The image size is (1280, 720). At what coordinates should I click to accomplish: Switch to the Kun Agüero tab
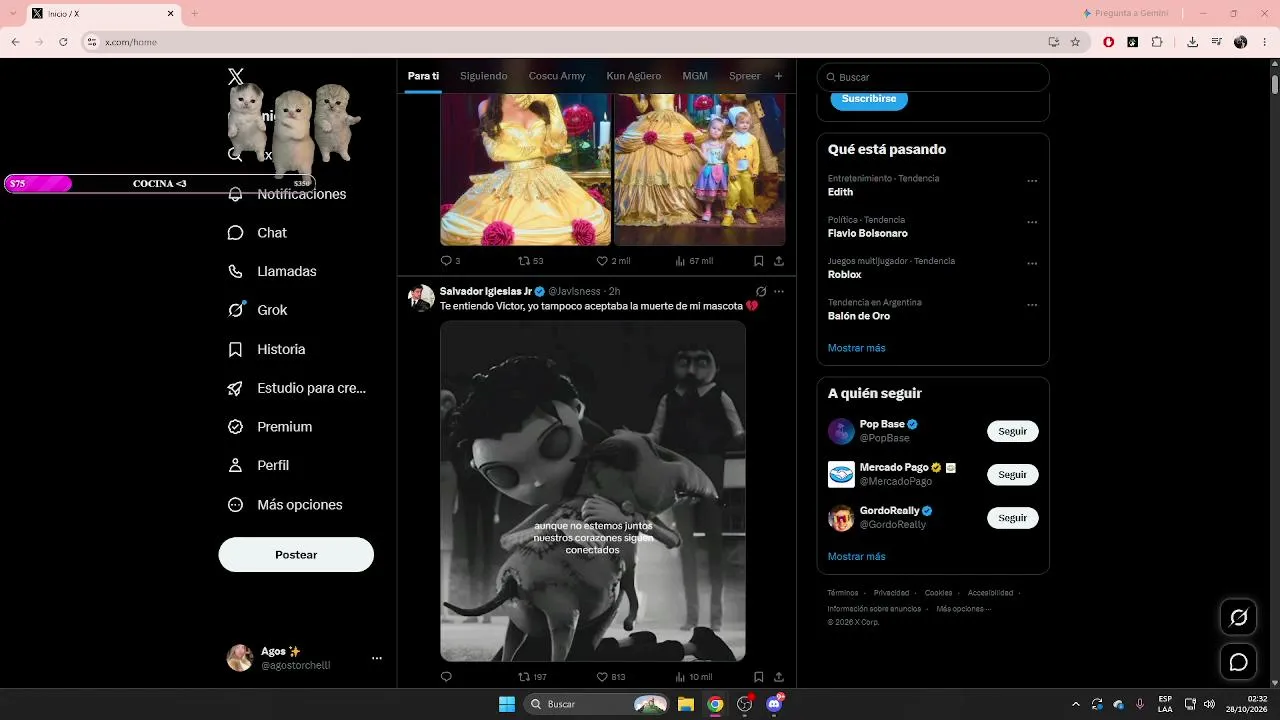point(634,76)
